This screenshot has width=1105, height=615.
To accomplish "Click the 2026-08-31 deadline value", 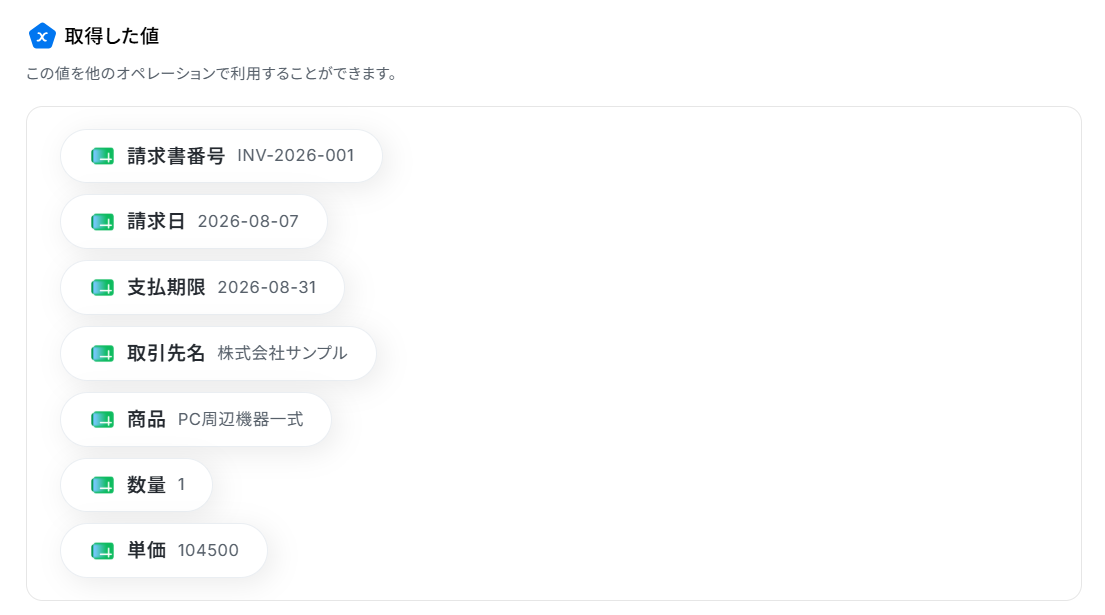I will [x=267, y=287].
